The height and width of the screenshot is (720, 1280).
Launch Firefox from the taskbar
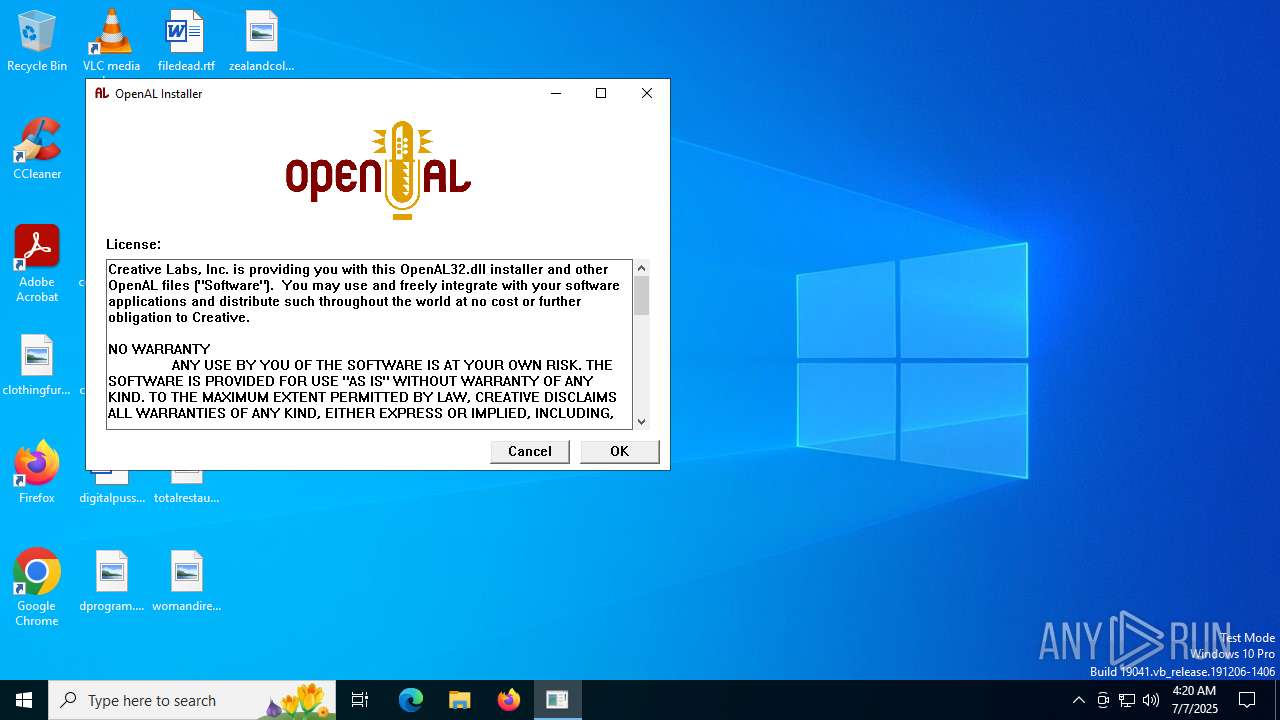[509, 700]
